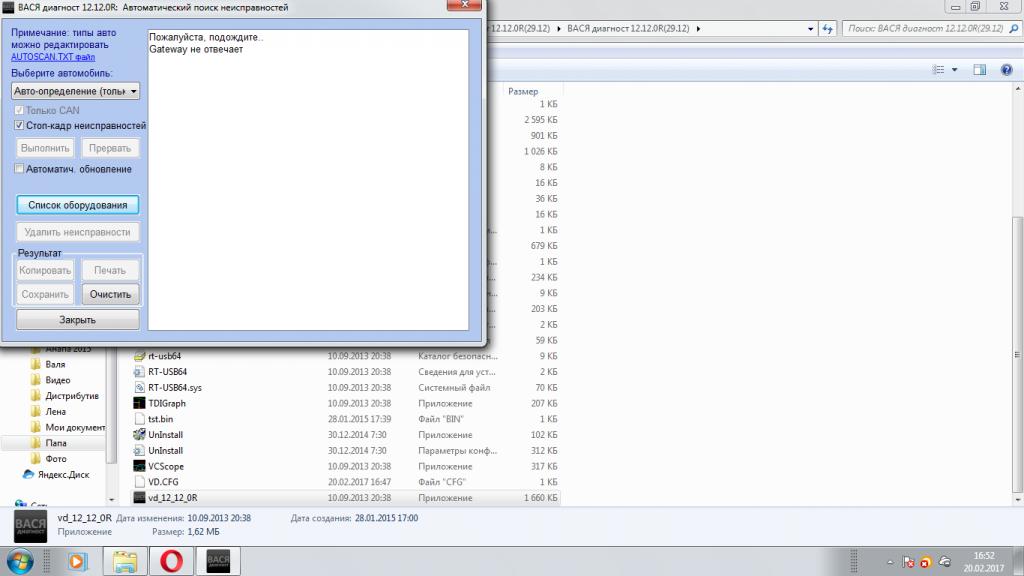Open the rt-usb64 security catalog file icon
The height and width of the screenshot is (576, 1024).
click(x=139, y=356)
